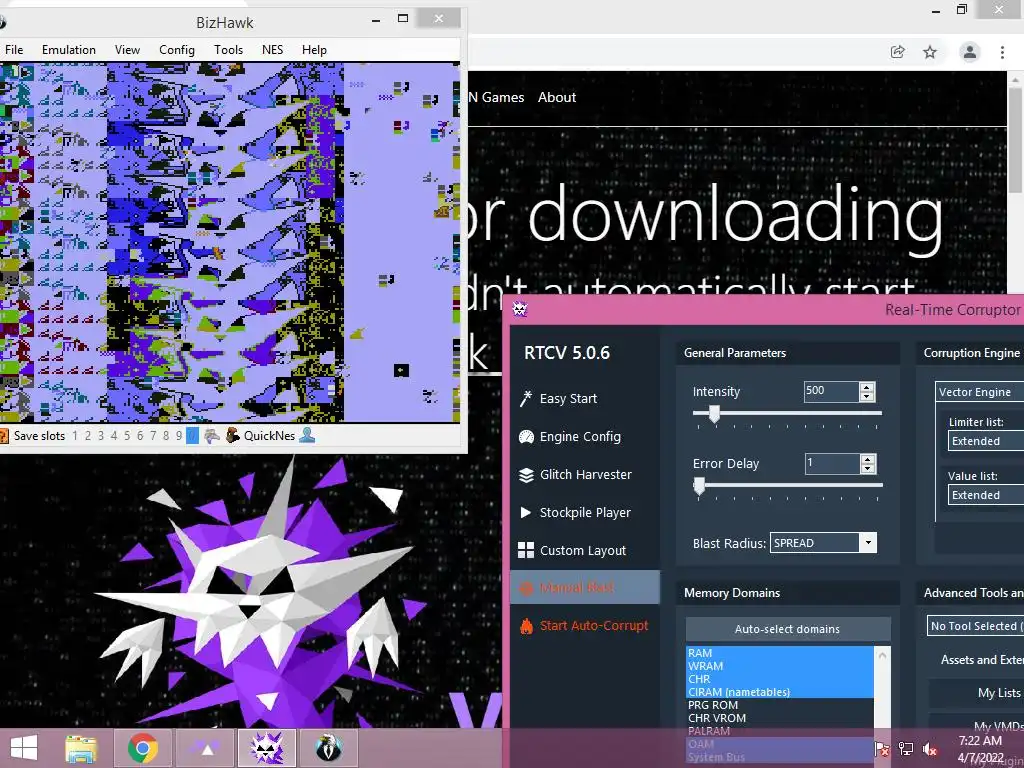Open BizHawk View menu

(x=127, y=50)
